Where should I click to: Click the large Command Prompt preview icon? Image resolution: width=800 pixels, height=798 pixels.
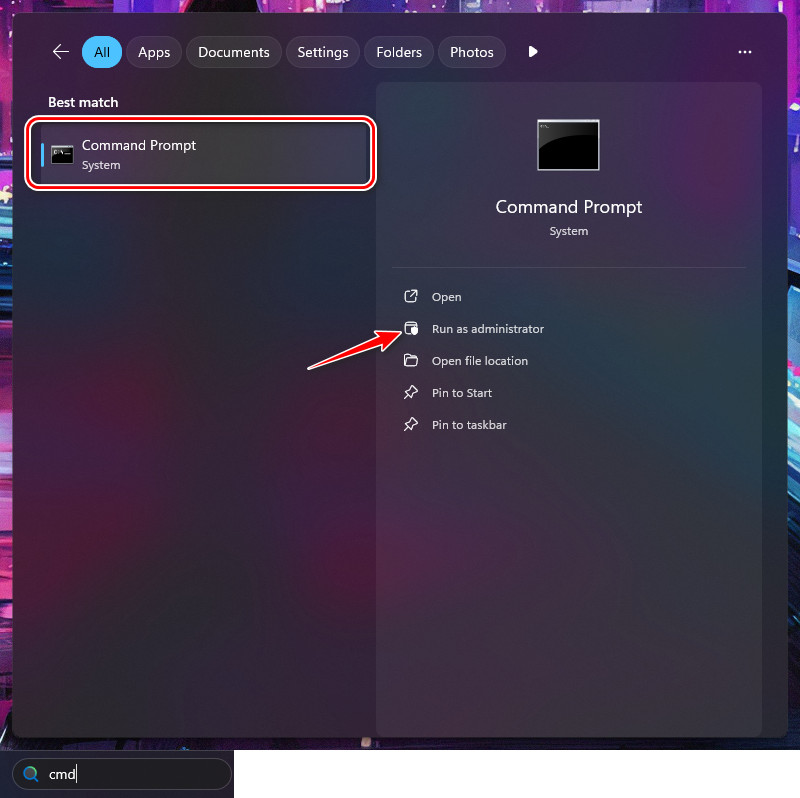click(568, 145)
